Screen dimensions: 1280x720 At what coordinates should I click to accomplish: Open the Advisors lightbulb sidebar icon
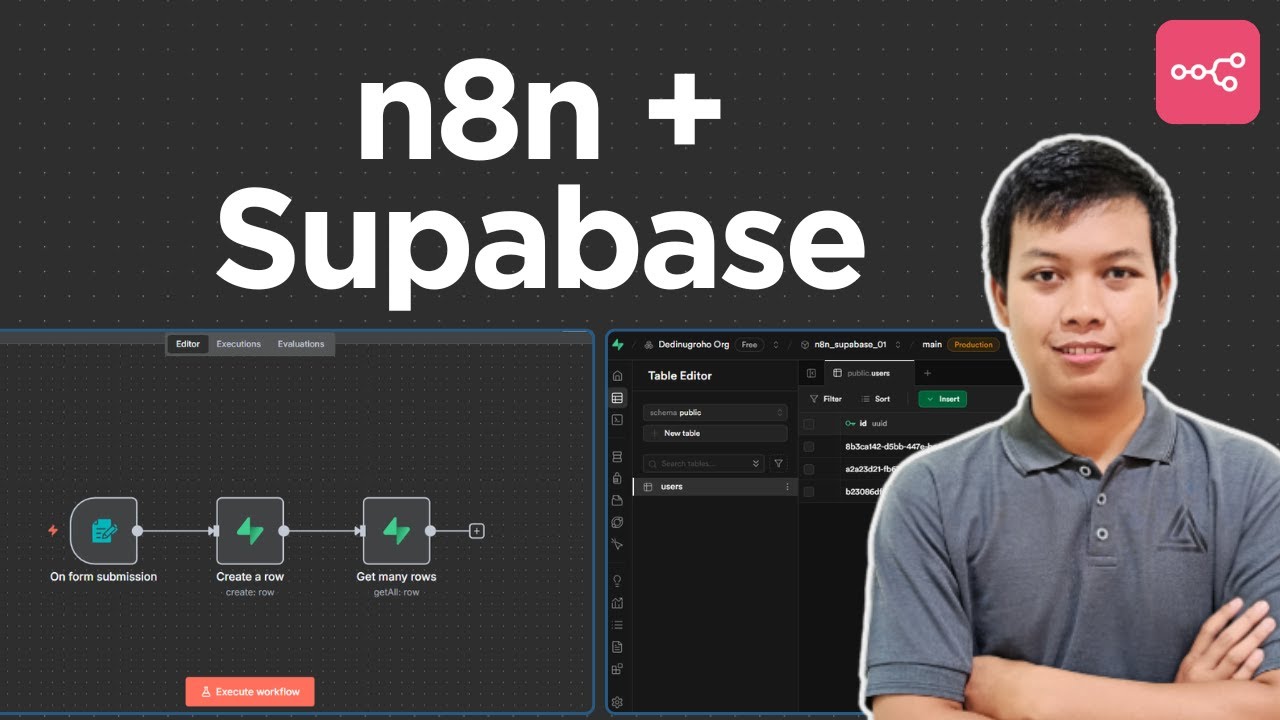tap(617, 581)
